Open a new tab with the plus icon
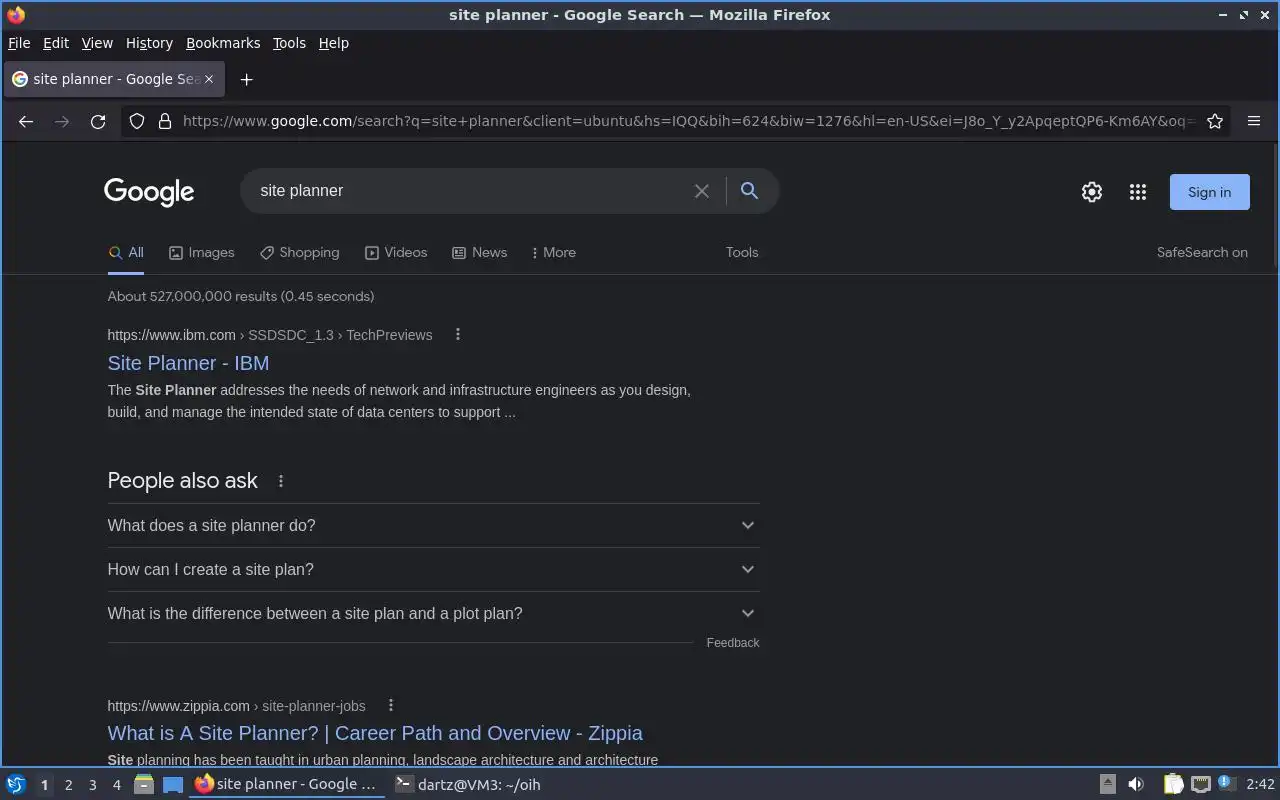This screenshot has height=800, width=1280. pyautogui.click(x=246, y=79)
